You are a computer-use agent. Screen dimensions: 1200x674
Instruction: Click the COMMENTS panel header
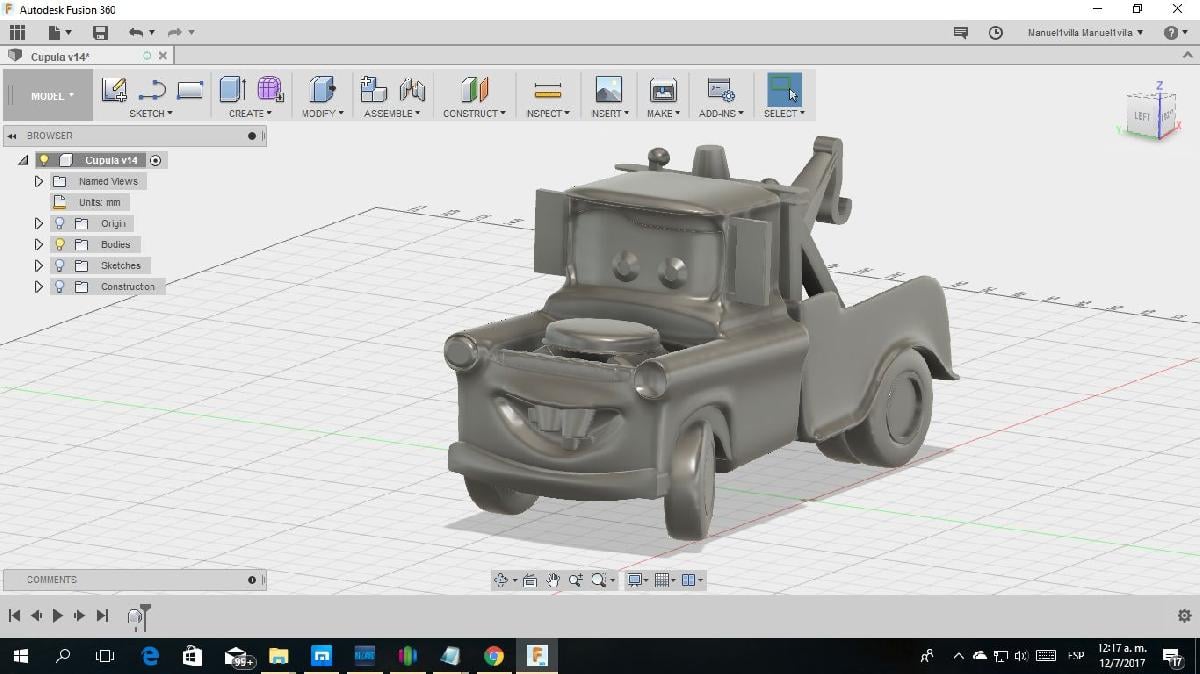pos(52,579)
